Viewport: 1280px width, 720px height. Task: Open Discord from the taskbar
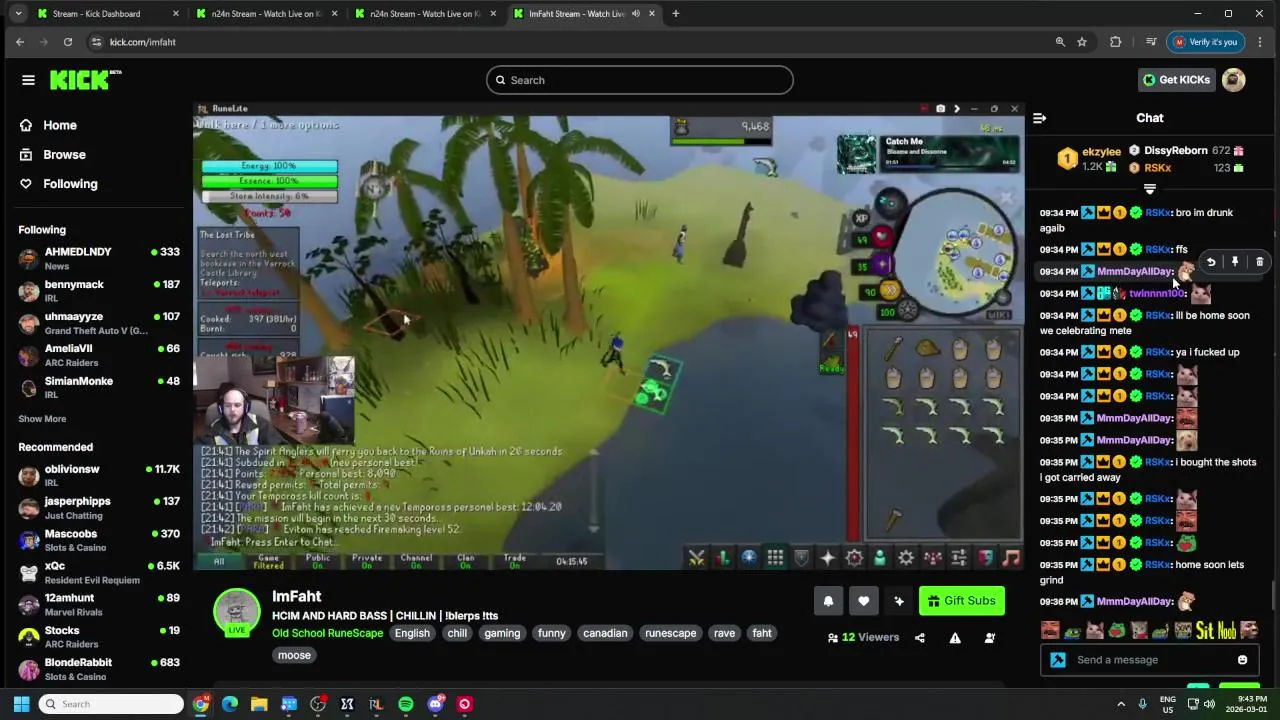(x=435, y=704)
